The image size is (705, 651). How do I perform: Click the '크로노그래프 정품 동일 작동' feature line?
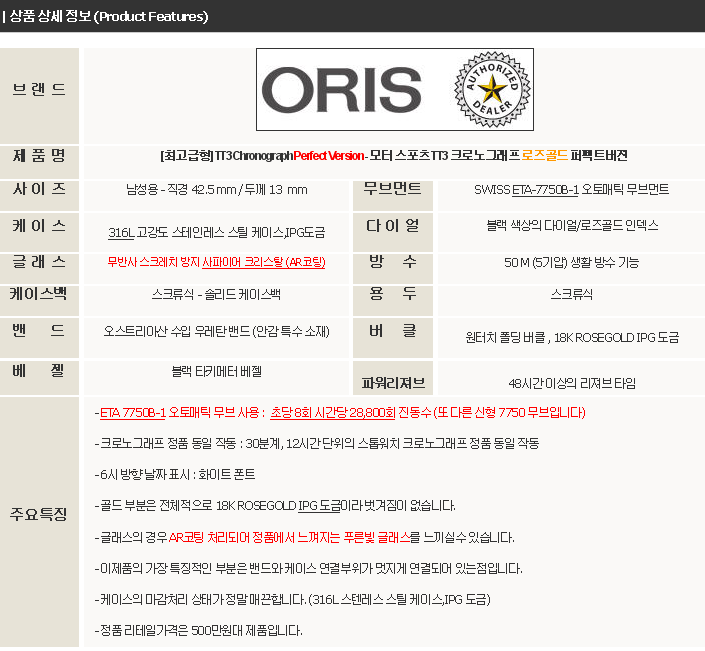tap(317, 444)
